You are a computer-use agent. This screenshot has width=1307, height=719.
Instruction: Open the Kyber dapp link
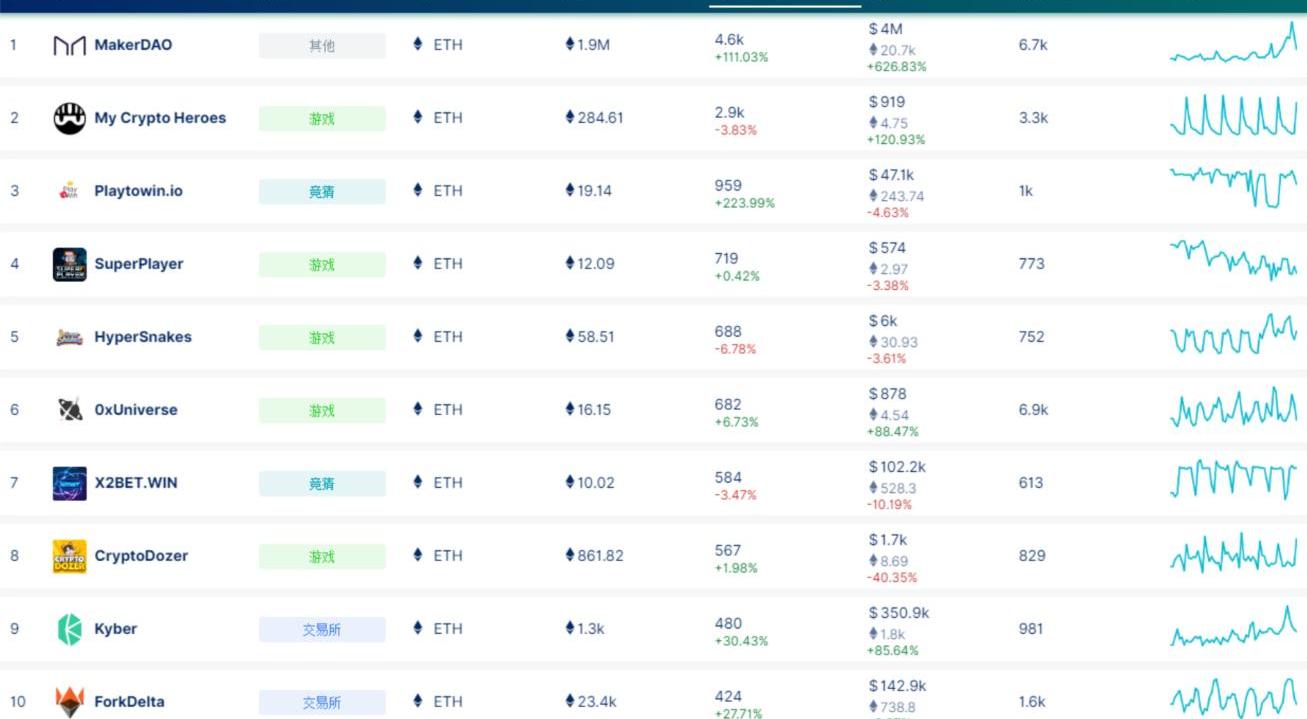pos(116,629)
